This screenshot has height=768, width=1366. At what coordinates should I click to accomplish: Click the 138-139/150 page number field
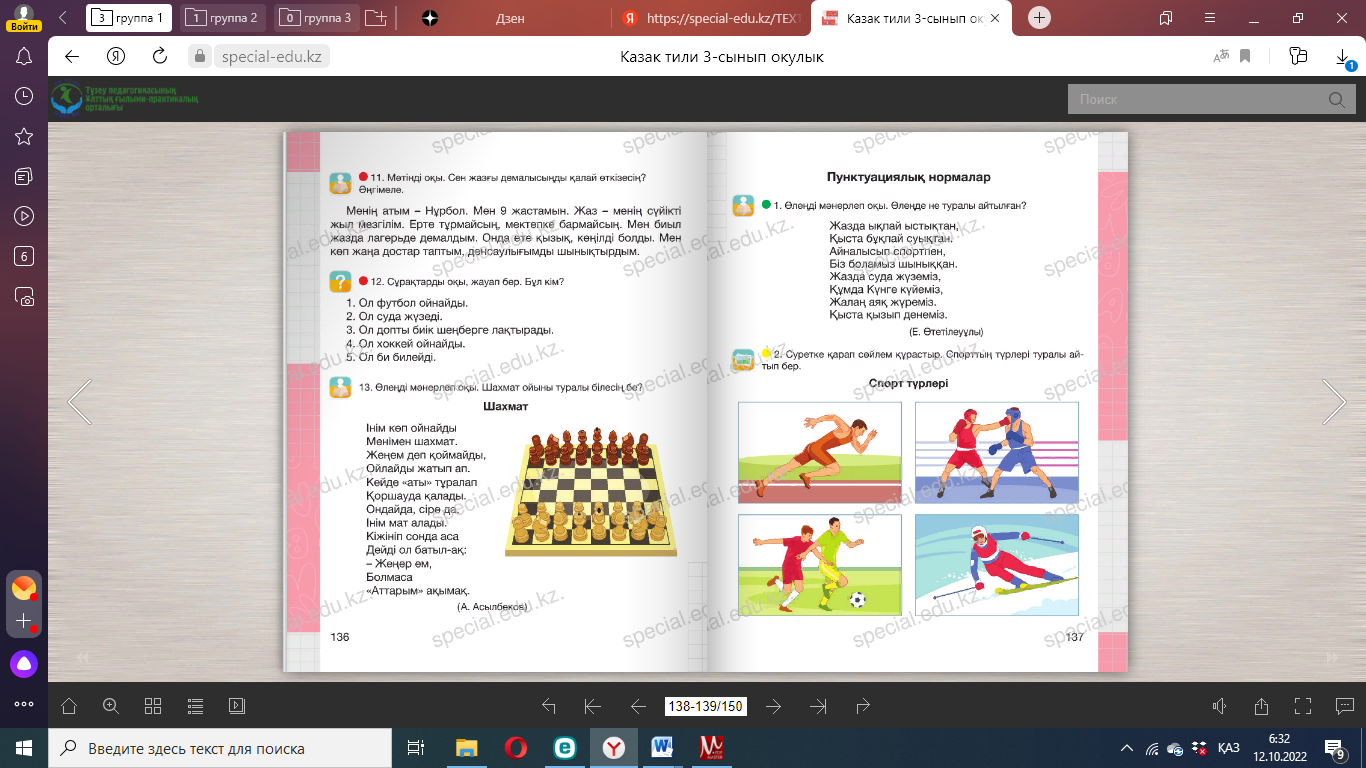click(706, 706)
